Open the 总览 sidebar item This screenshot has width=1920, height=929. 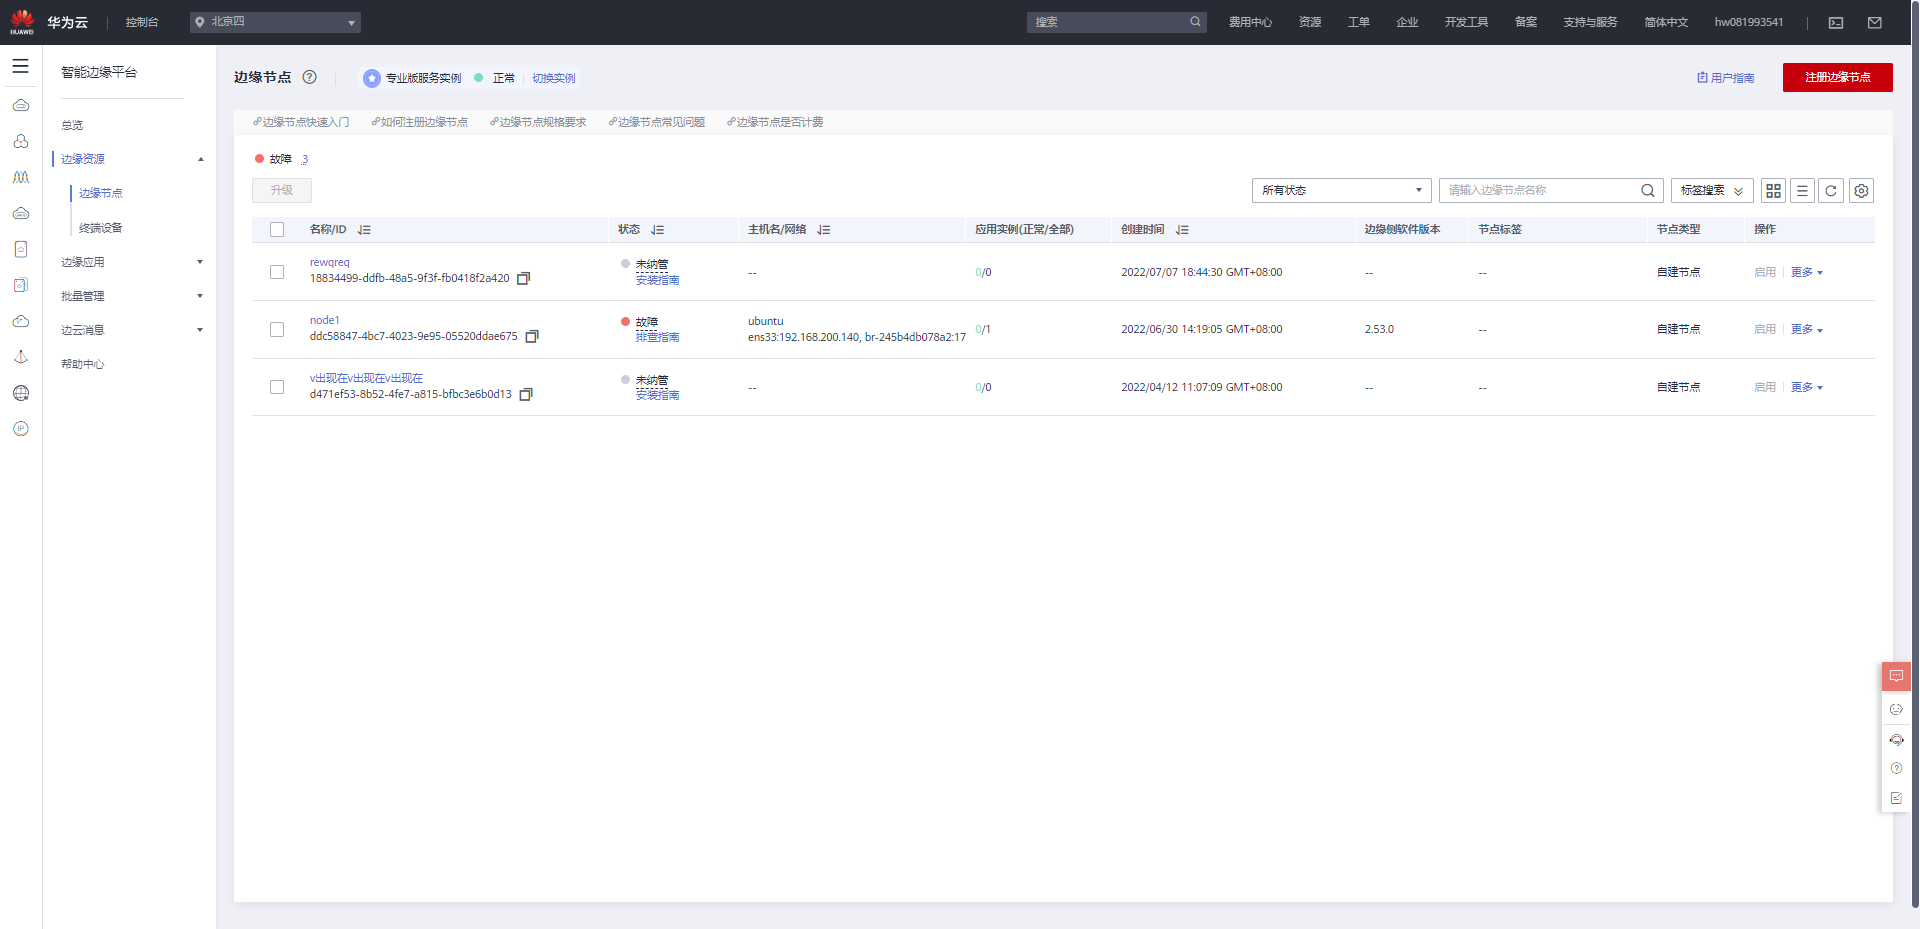72,125
